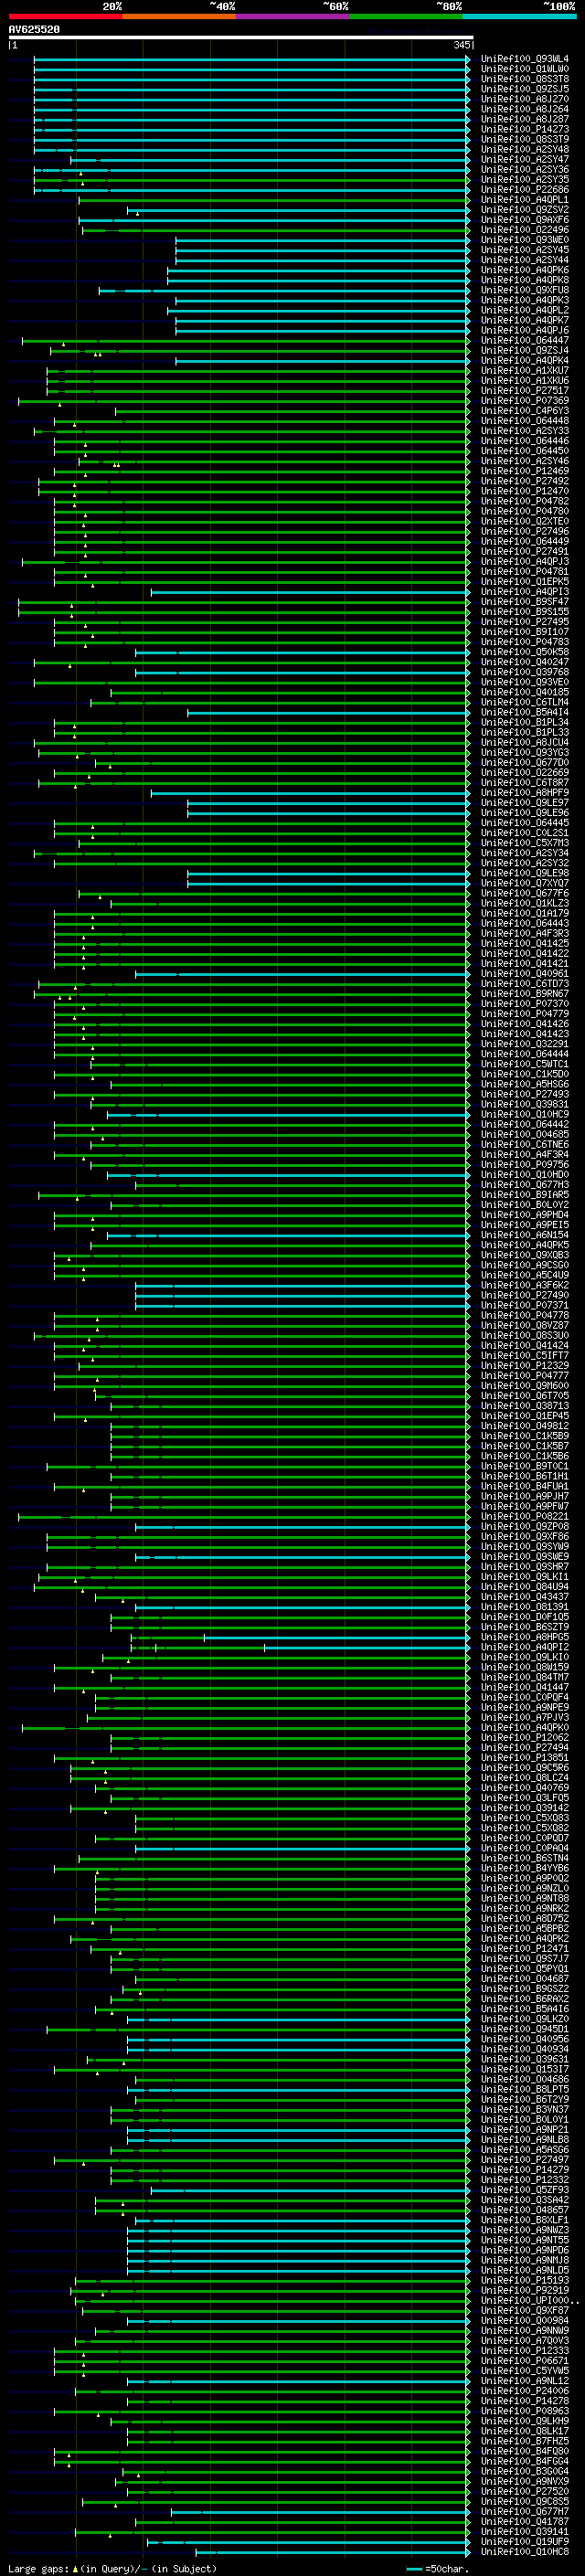This screenshot has height=2576, width=585.
Task: Open hit UniRef100_Q8S3T8
Action: coord(524,79)
